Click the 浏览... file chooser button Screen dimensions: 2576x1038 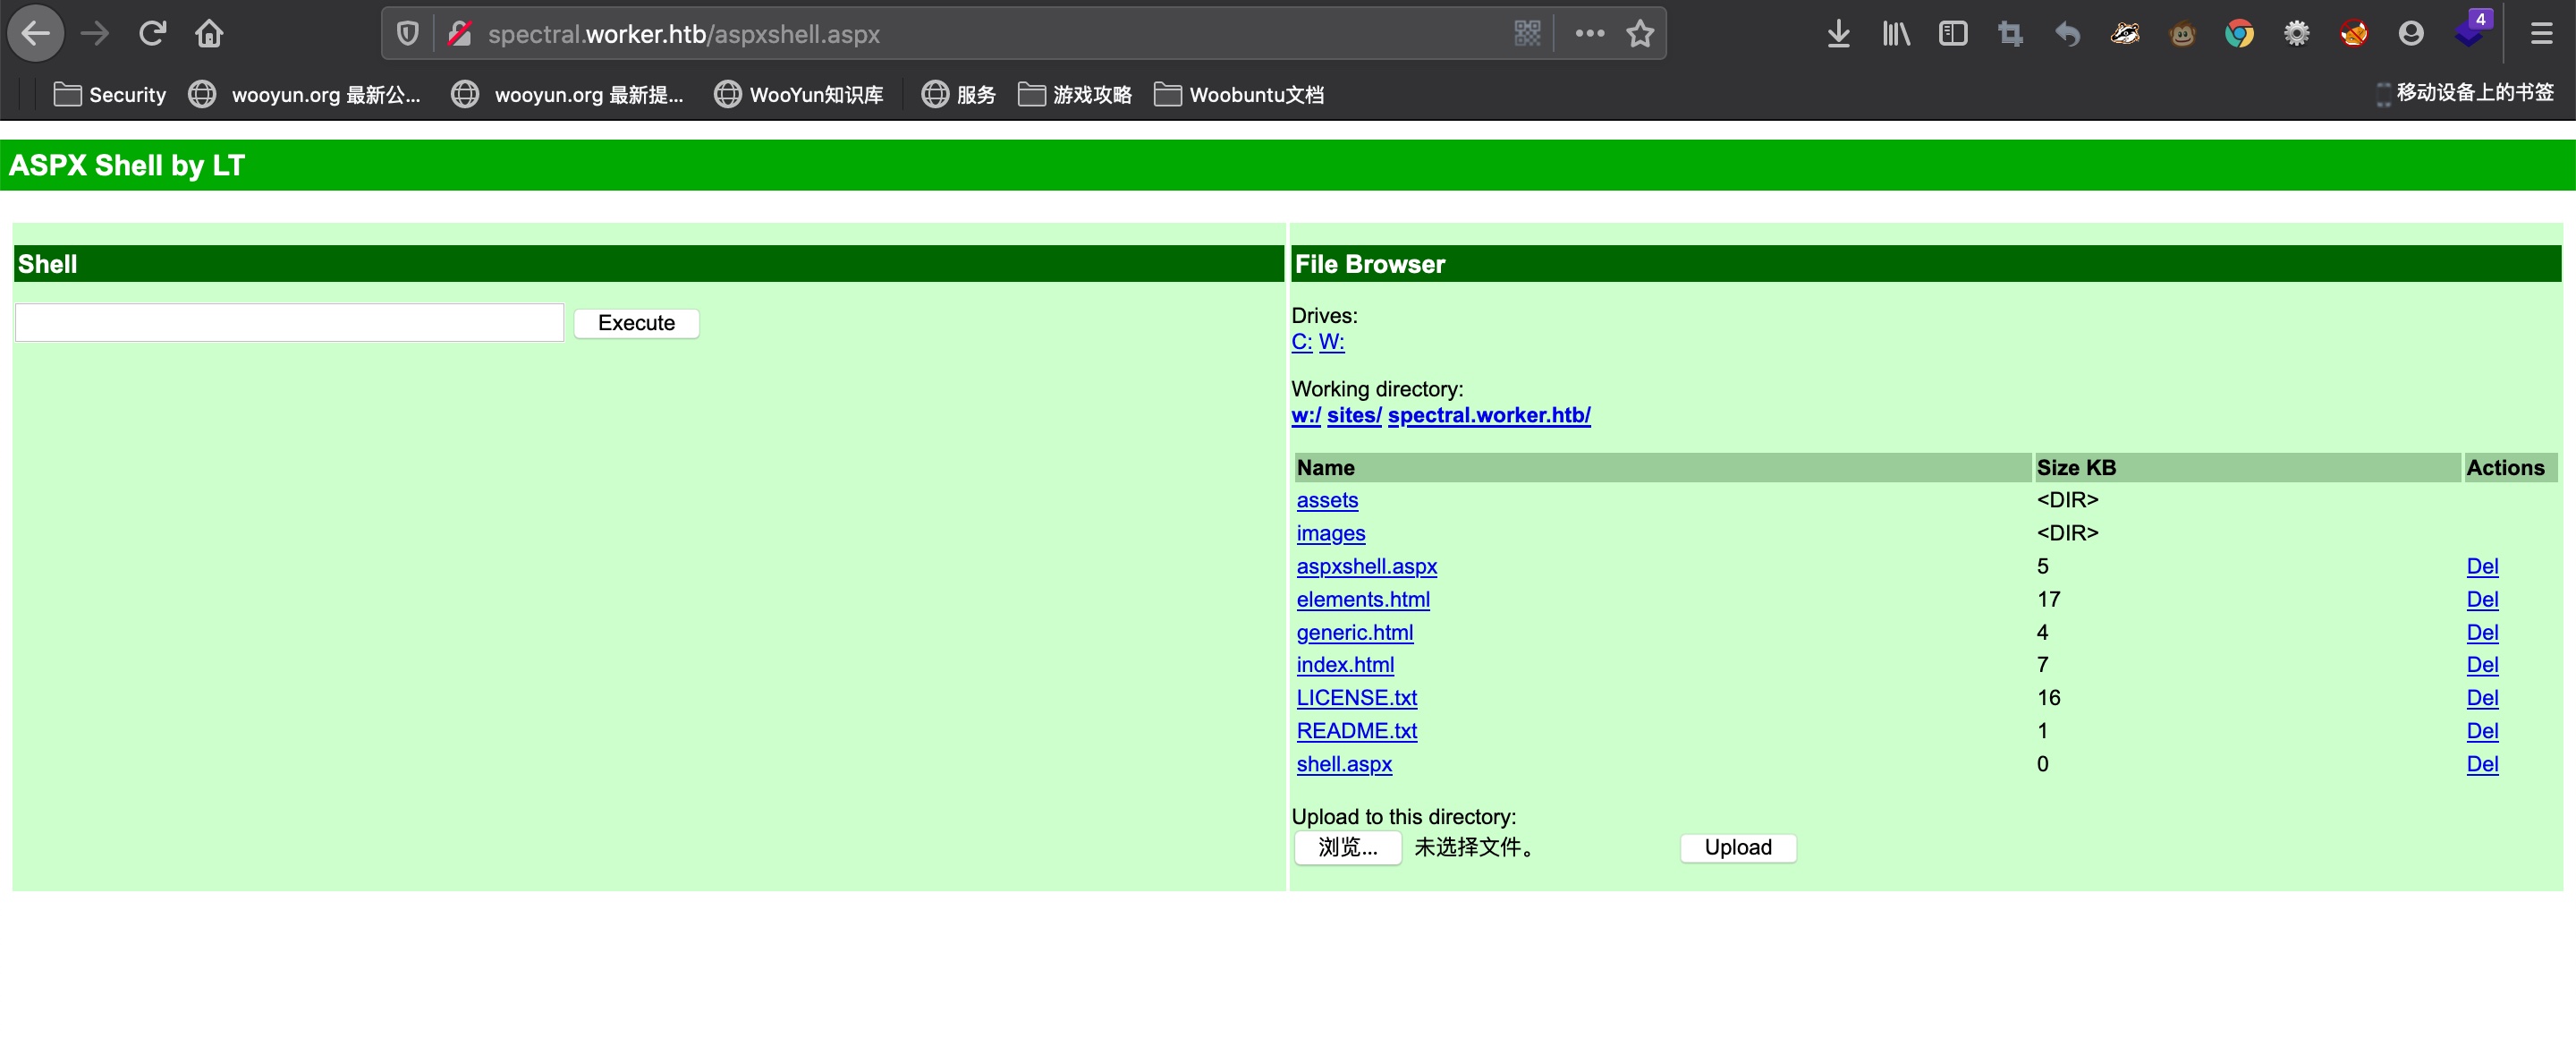pos(1347,847)
